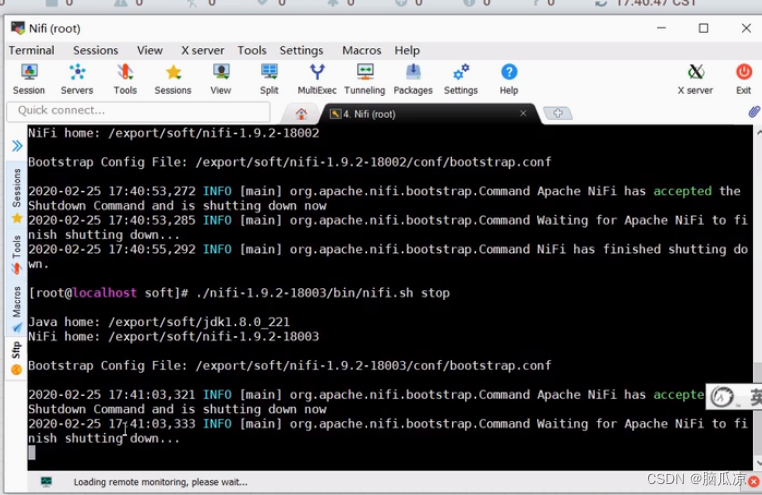The width and height of the screenshot is (762, 495).
Task: Open the Sessions side panel tab
Action: (x=17, y=195)
